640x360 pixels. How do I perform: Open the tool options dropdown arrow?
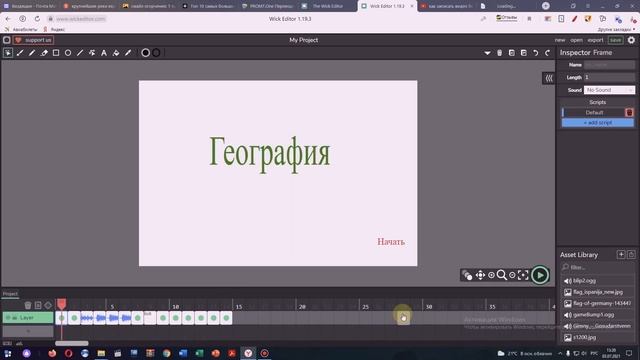(487, 53)
